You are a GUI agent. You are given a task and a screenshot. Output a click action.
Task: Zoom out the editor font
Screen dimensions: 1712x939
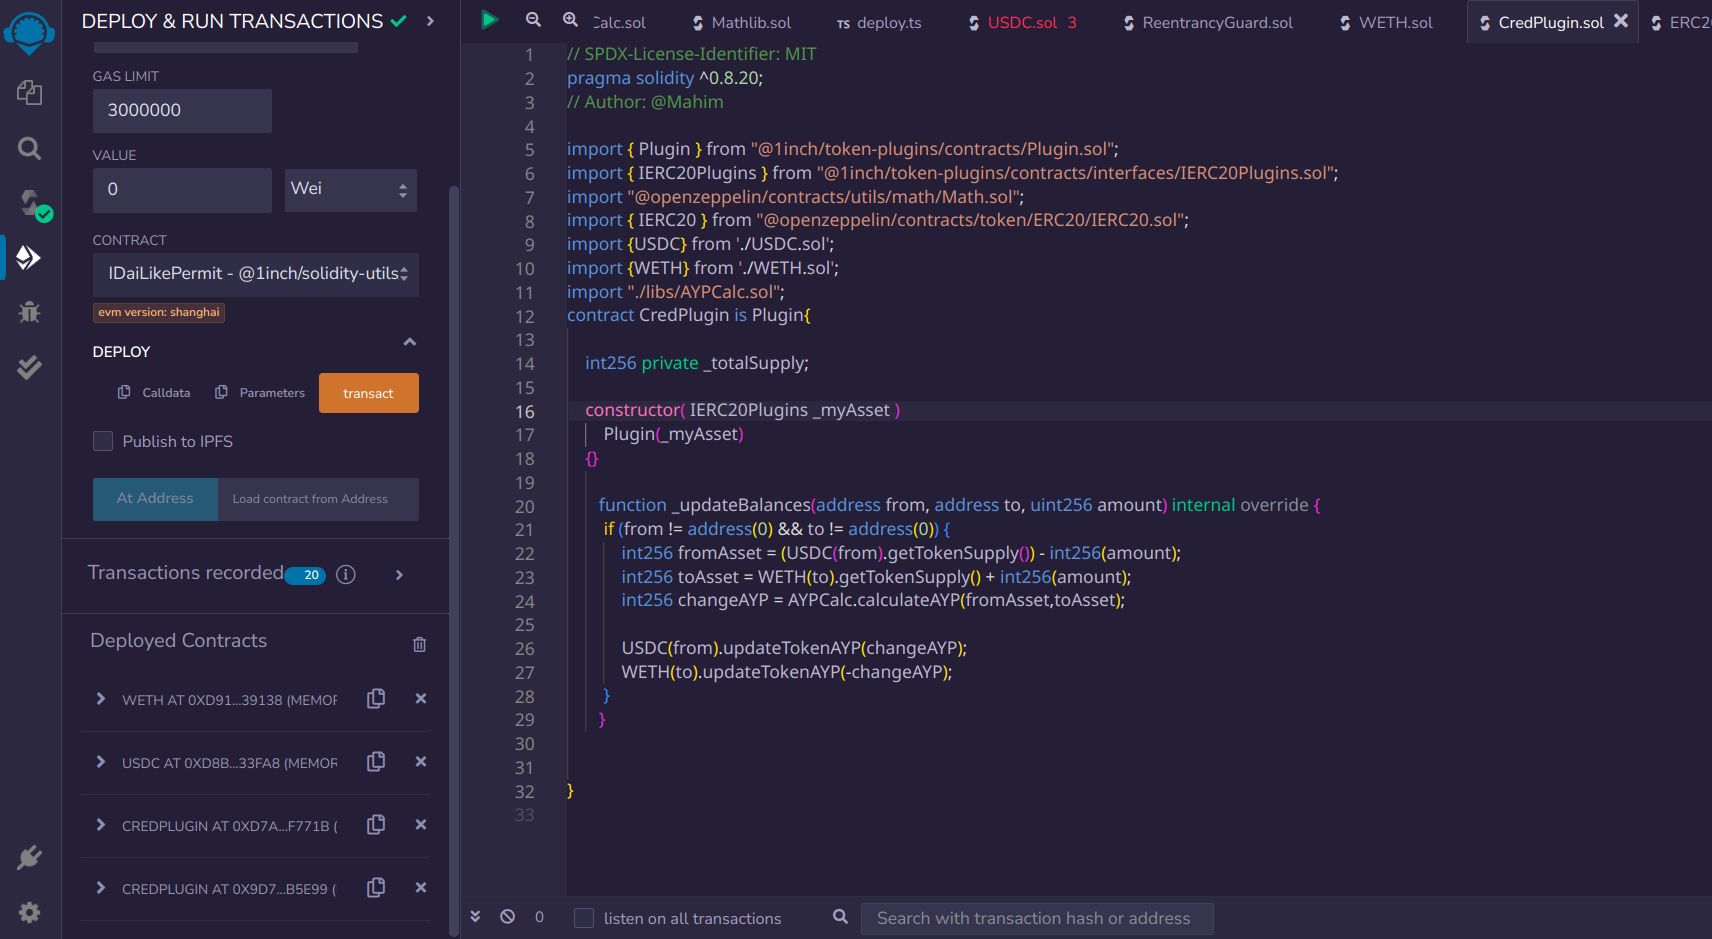pos(533,20)
